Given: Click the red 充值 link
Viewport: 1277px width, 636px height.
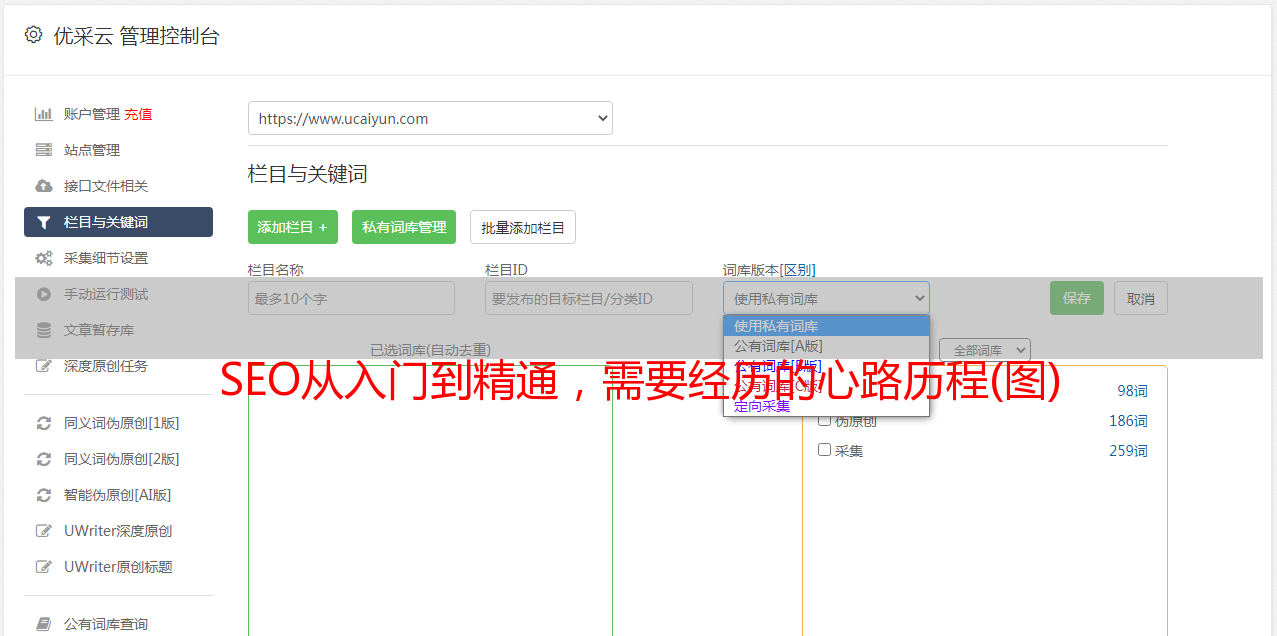Looking at the screenshot, I should [138, 114].
